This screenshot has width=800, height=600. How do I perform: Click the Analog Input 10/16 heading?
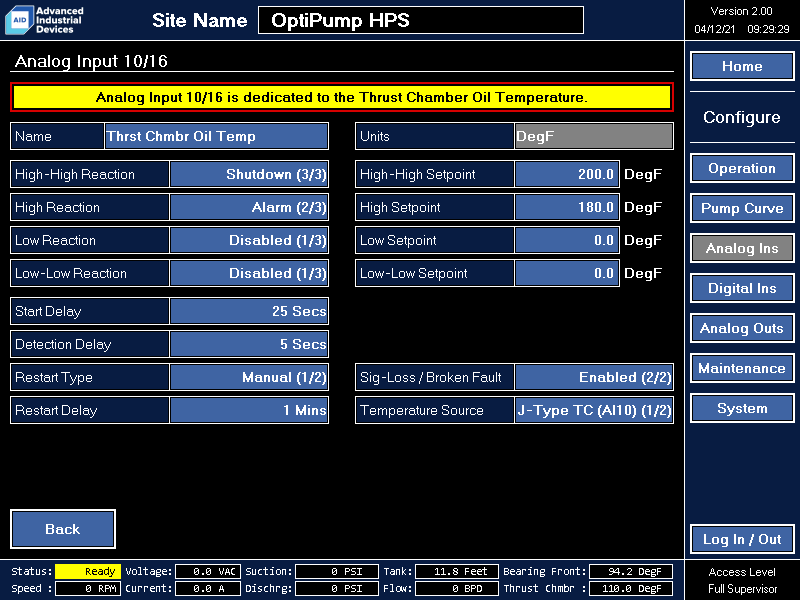pos(91,61)
